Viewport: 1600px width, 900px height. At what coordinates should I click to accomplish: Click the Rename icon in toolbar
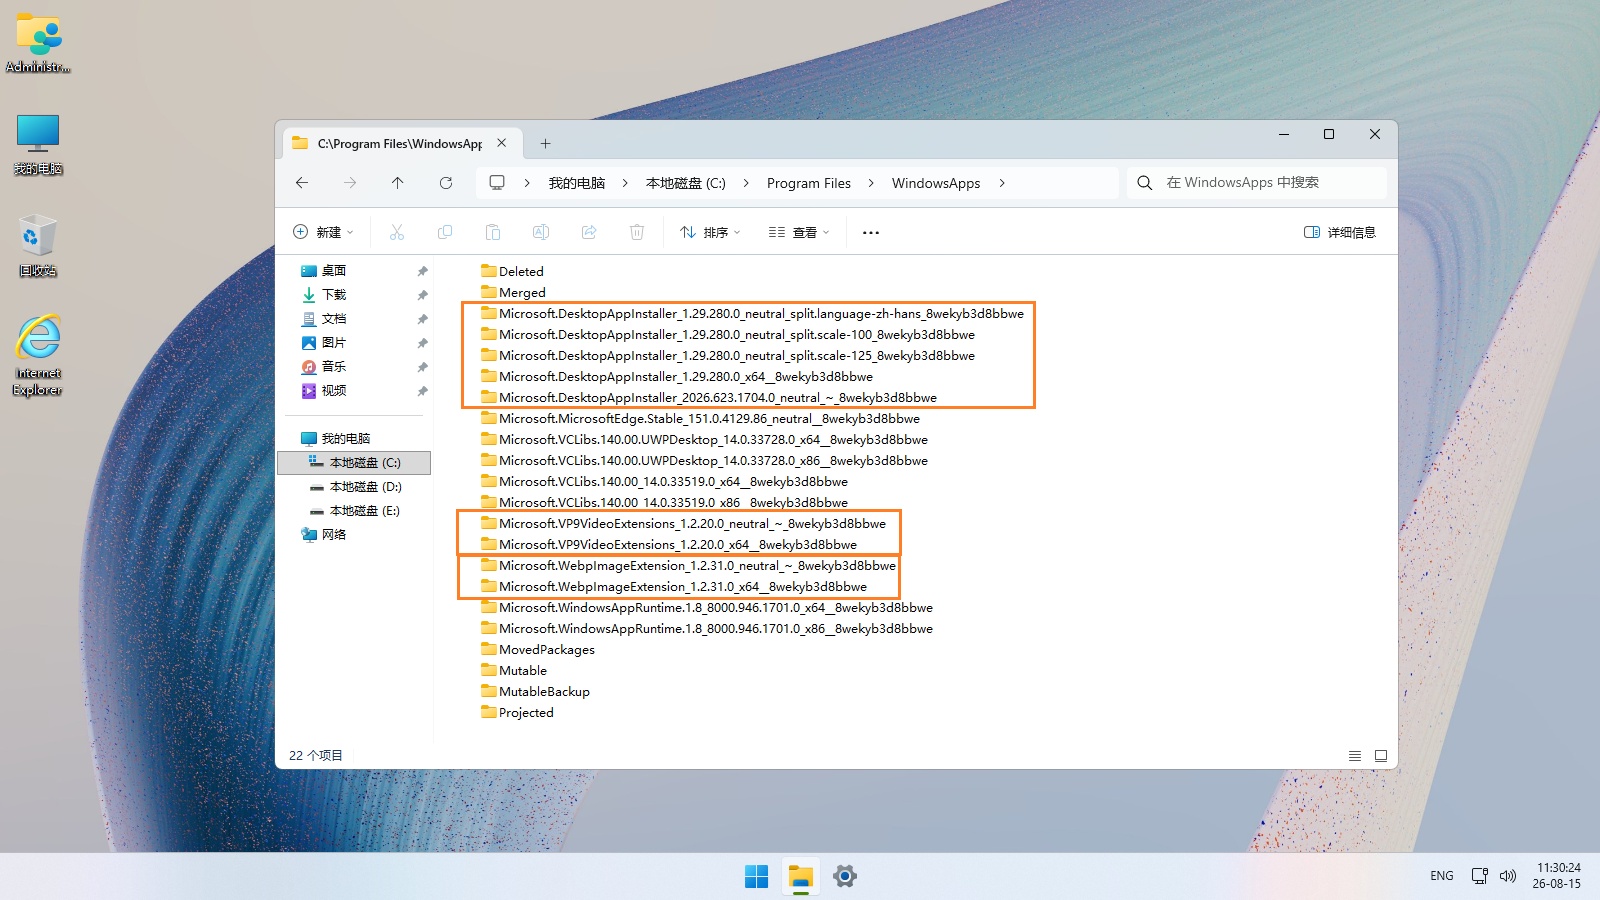tap(541, 232)
